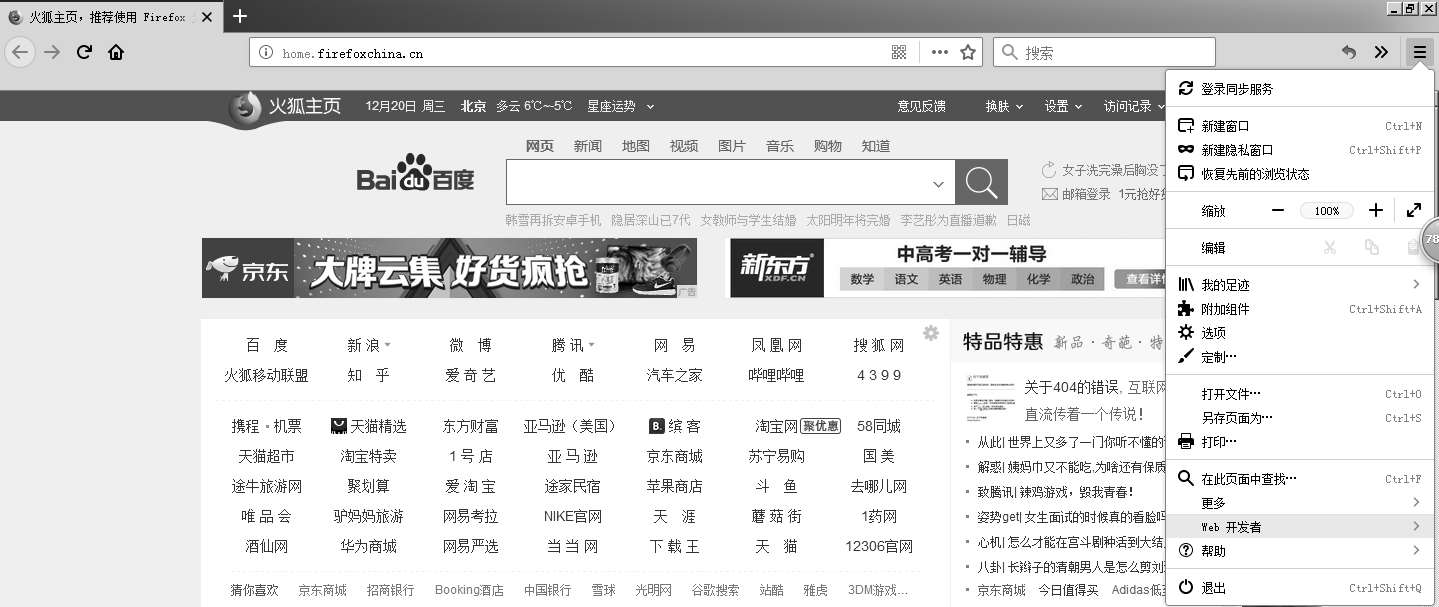
Task: Choose 退出 menu item
Action: [x=1300, y=588]
